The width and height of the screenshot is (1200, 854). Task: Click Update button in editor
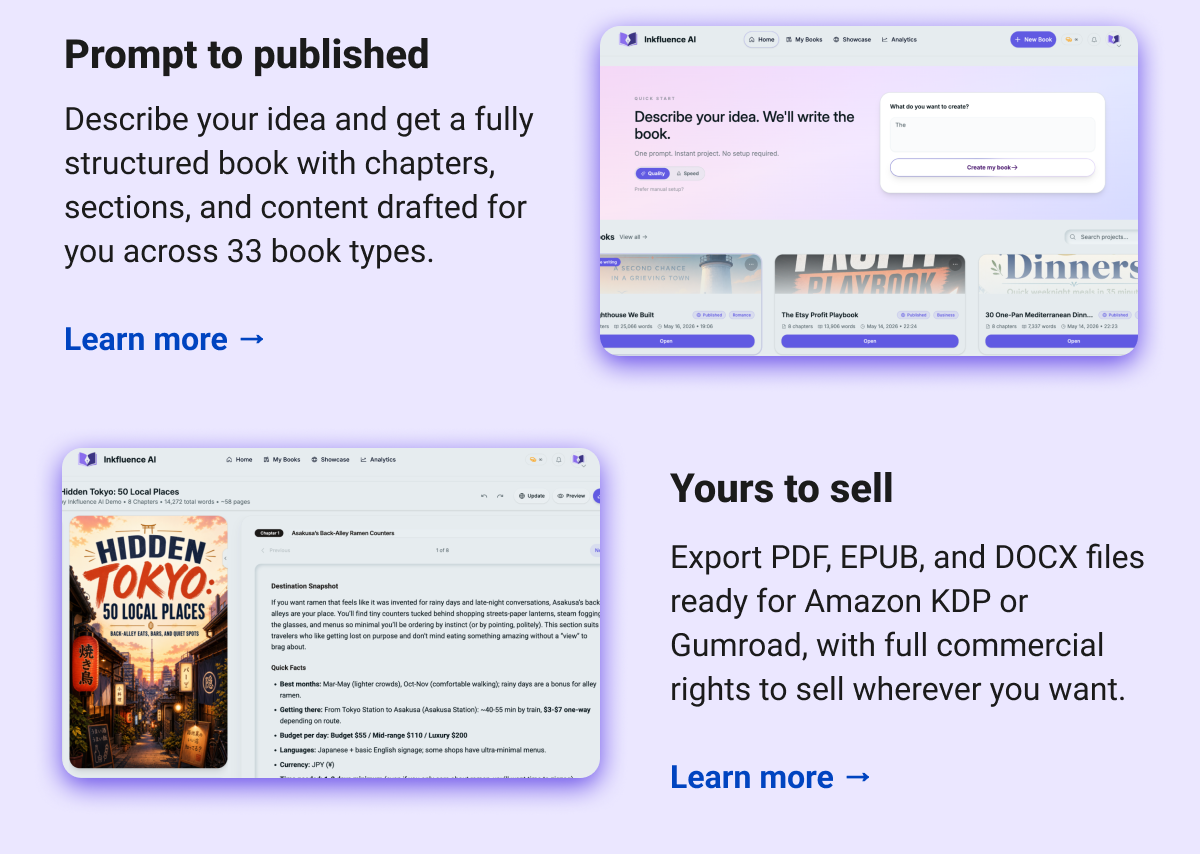[x=532, y=496]
